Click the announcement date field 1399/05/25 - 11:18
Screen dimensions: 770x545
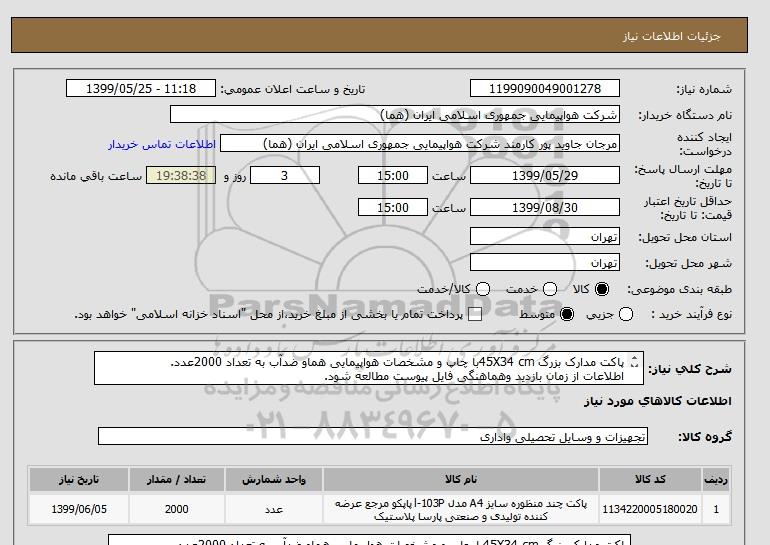[141, 88]
